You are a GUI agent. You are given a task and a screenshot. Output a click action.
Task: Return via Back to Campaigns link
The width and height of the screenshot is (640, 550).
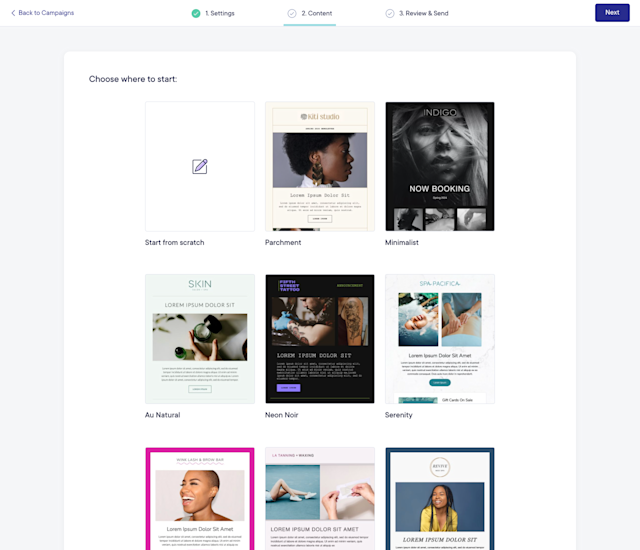point(46,13)
